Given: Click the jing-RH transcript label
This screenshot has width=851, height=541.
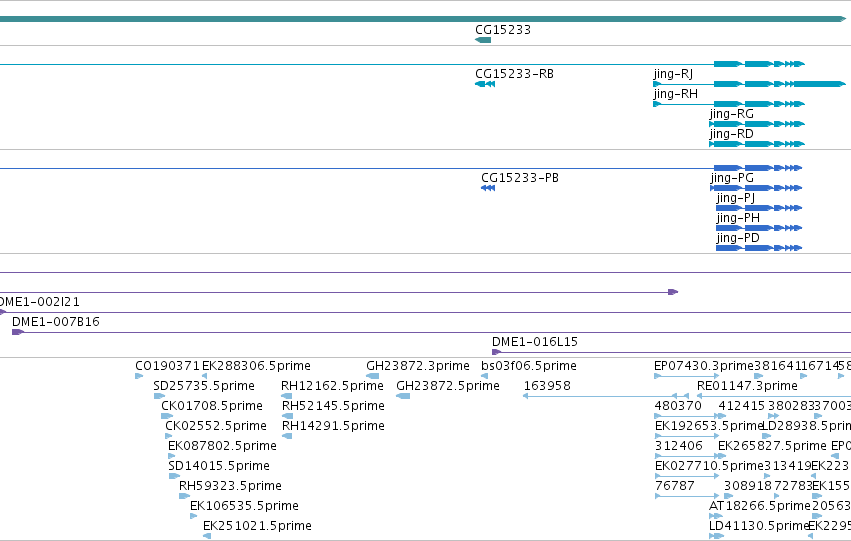Looking at the screenshot, I should (675, 94).
